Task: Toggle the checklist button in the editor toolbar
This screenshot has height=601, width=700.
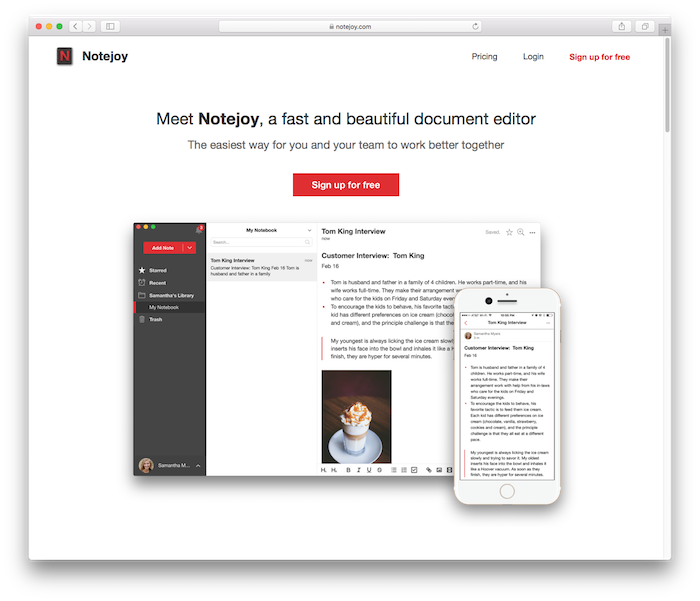Action: tap(414, 469)
